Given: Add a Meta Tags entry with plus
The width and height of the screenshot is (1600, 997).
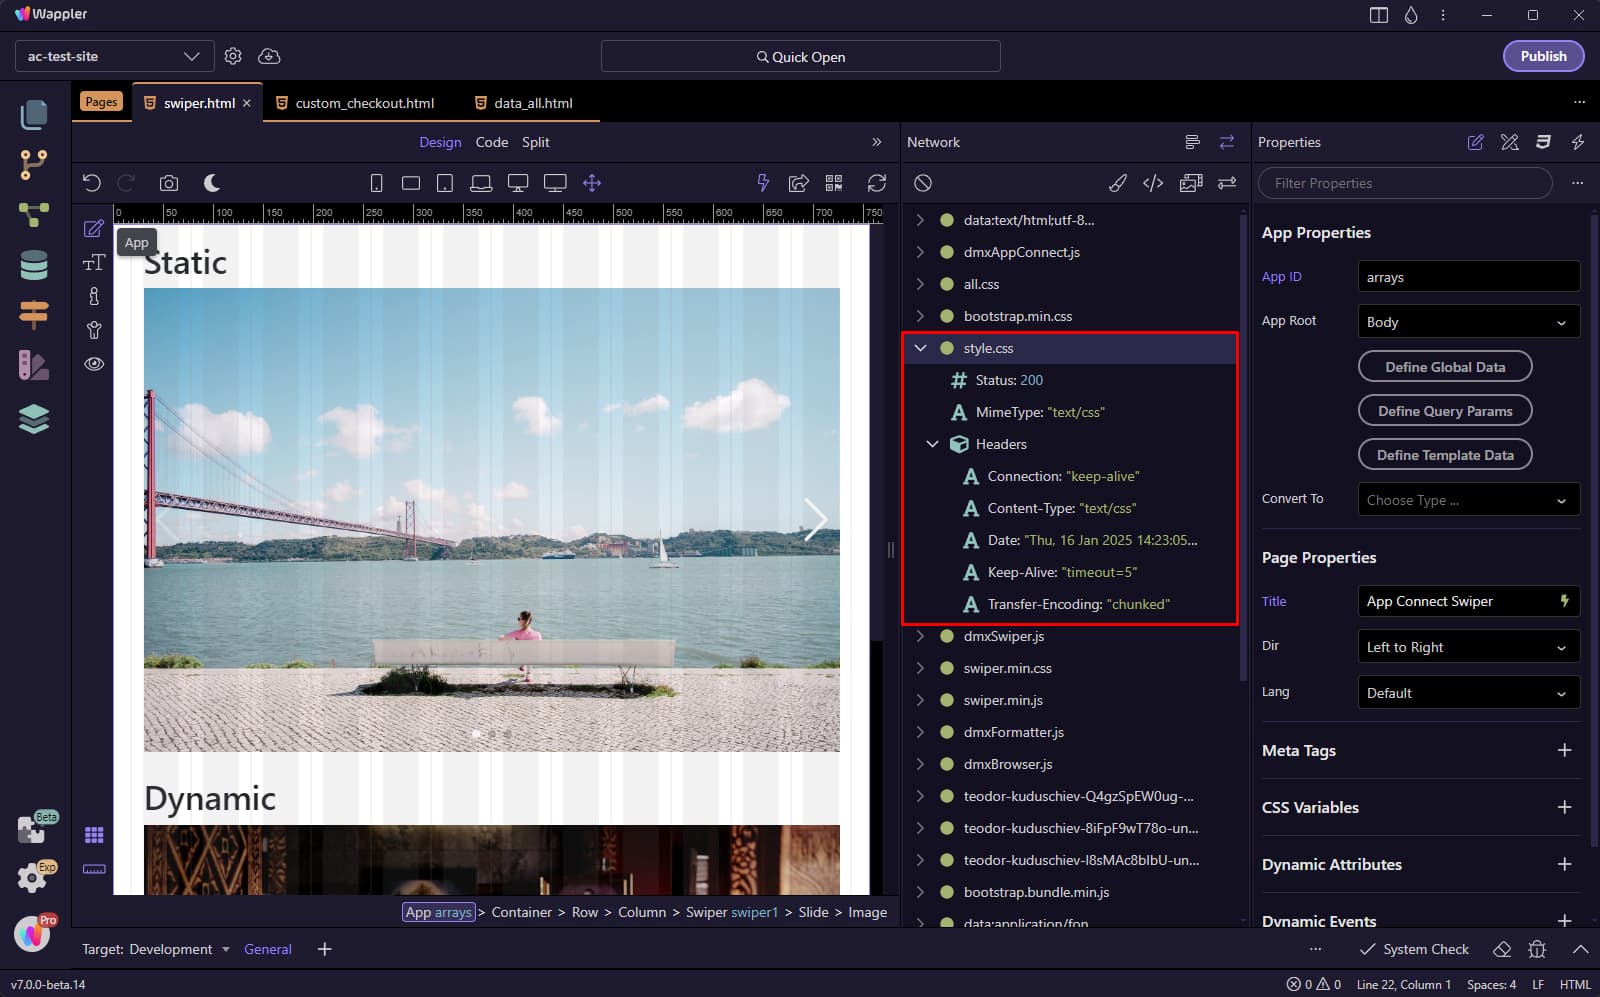Looking at the screenshot, I should click(1565, 750).
